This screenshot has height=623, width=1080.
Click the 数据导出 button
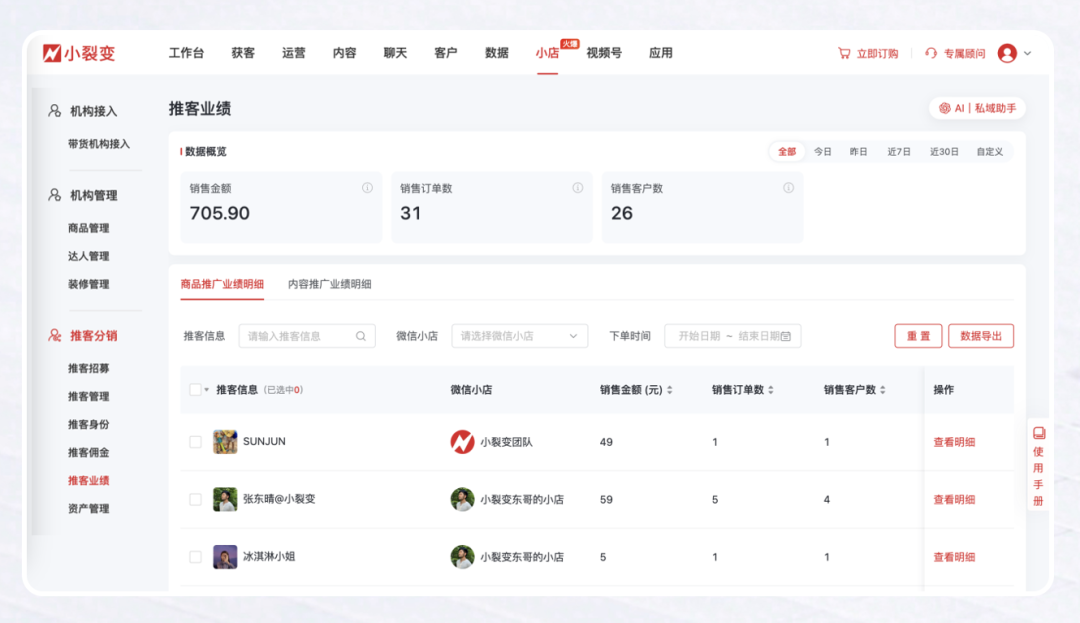982,335
